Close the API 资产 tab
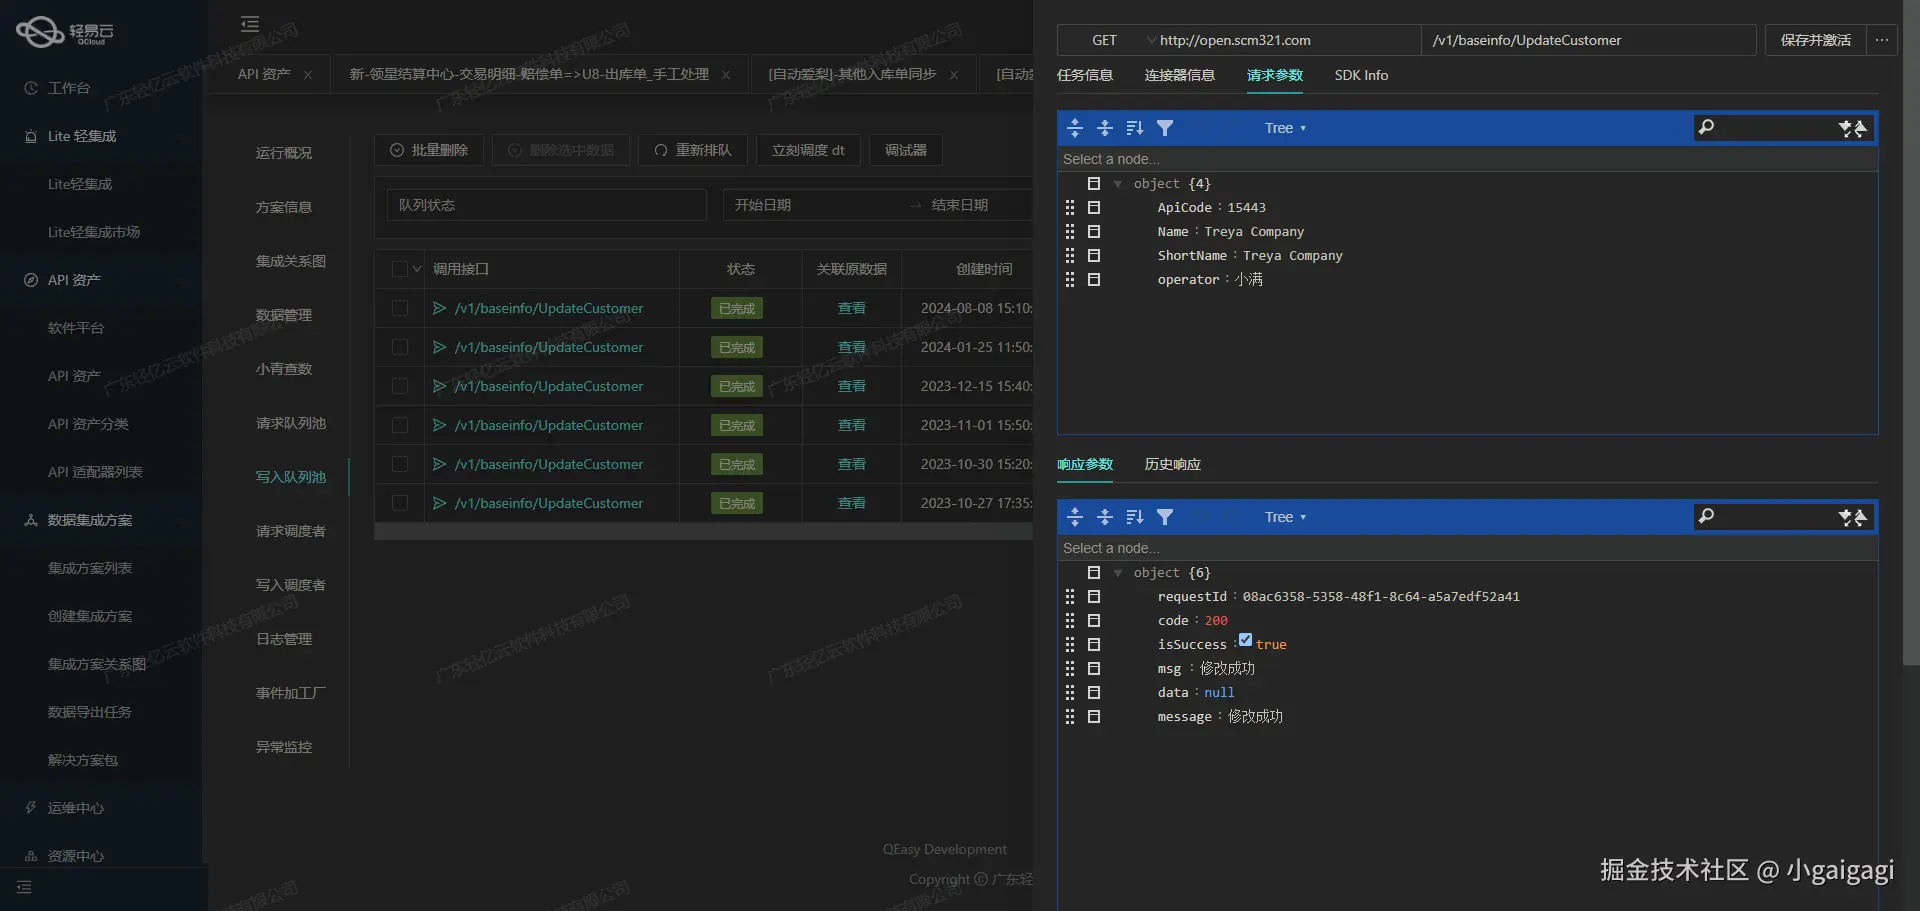The width and height of the screenshot is (1920, 911). pos(308,75)
